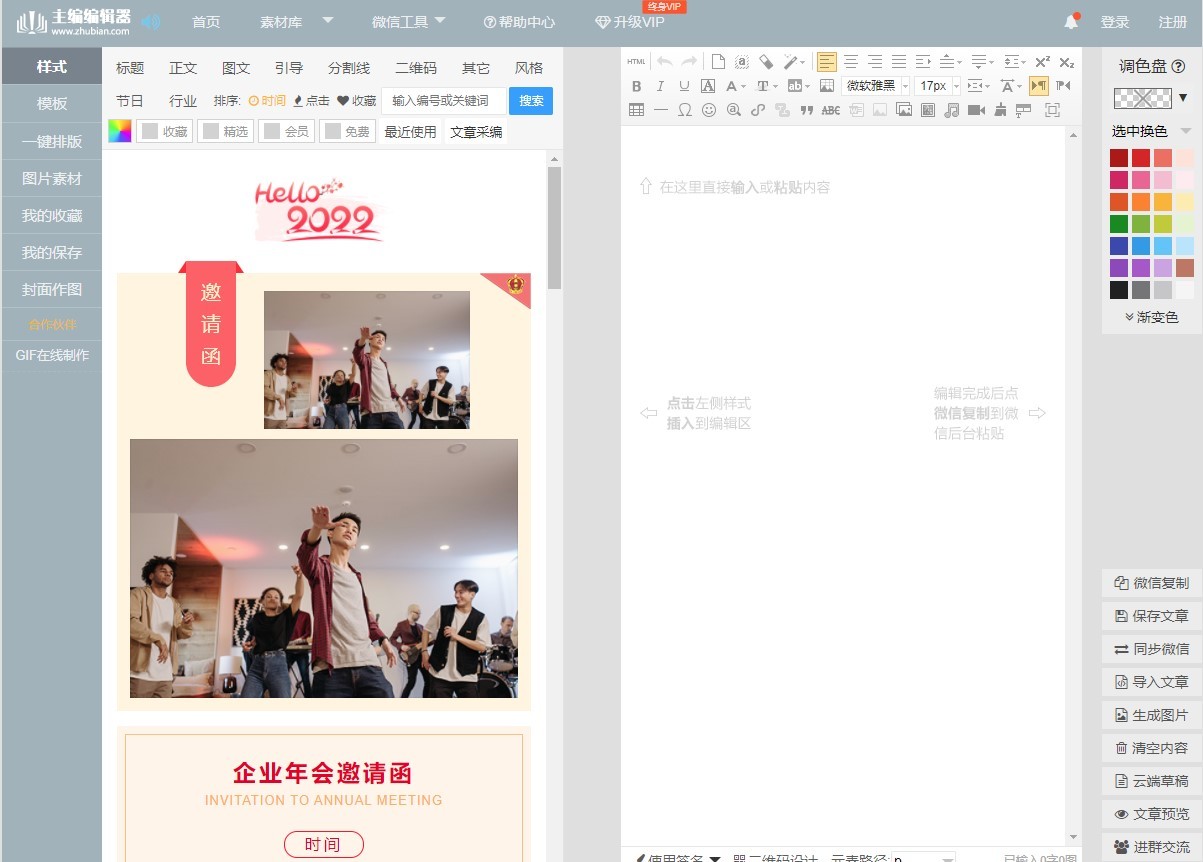1203x862 pixels.
Task: Enable the 精选 filter checkbox
Action: [212, 131]
